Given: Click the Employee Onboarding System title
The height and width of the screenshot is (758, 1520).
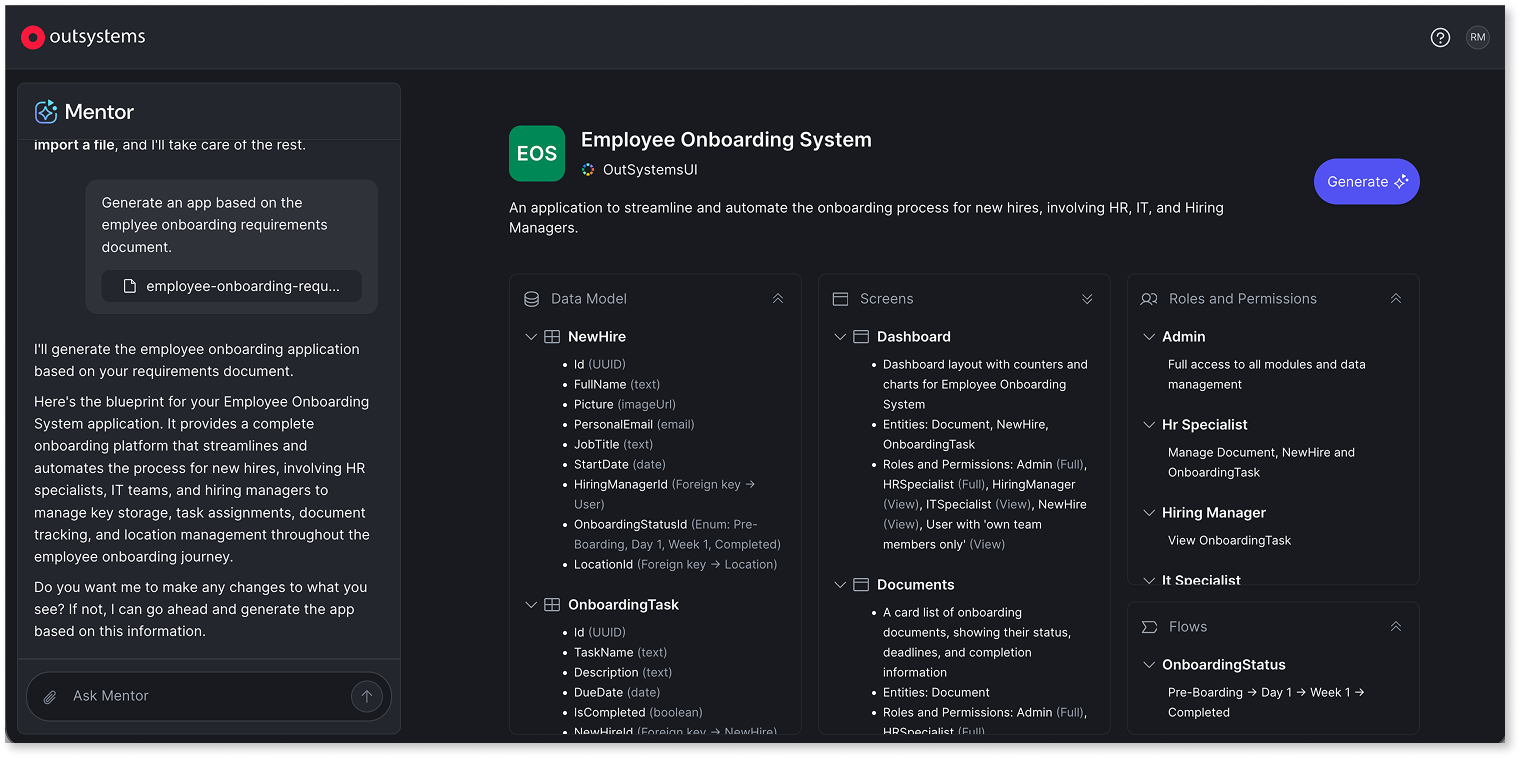Looking at the screenshot, I should 726,140.
